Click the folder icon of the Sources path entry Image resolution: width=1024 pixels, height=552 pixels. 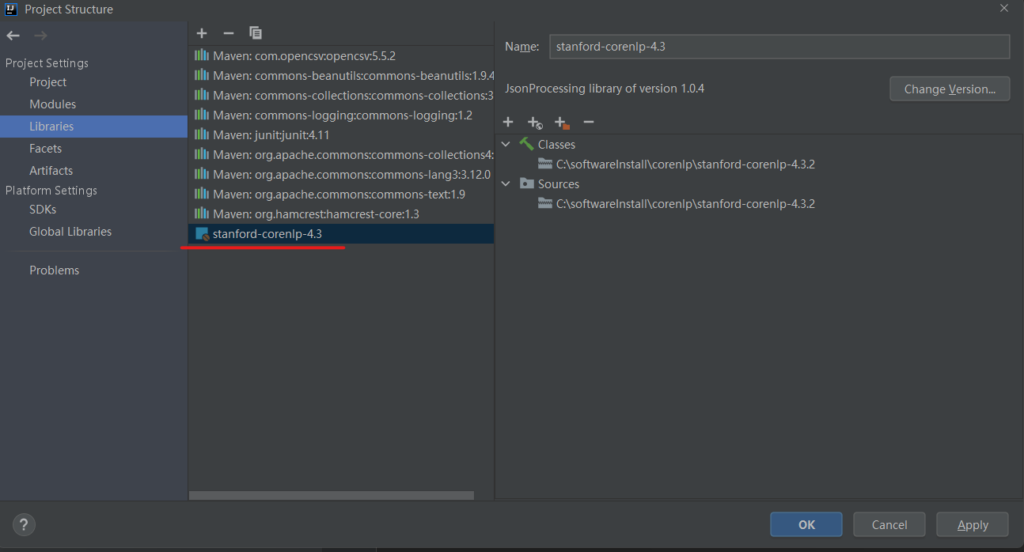click(x=545, y=203)
